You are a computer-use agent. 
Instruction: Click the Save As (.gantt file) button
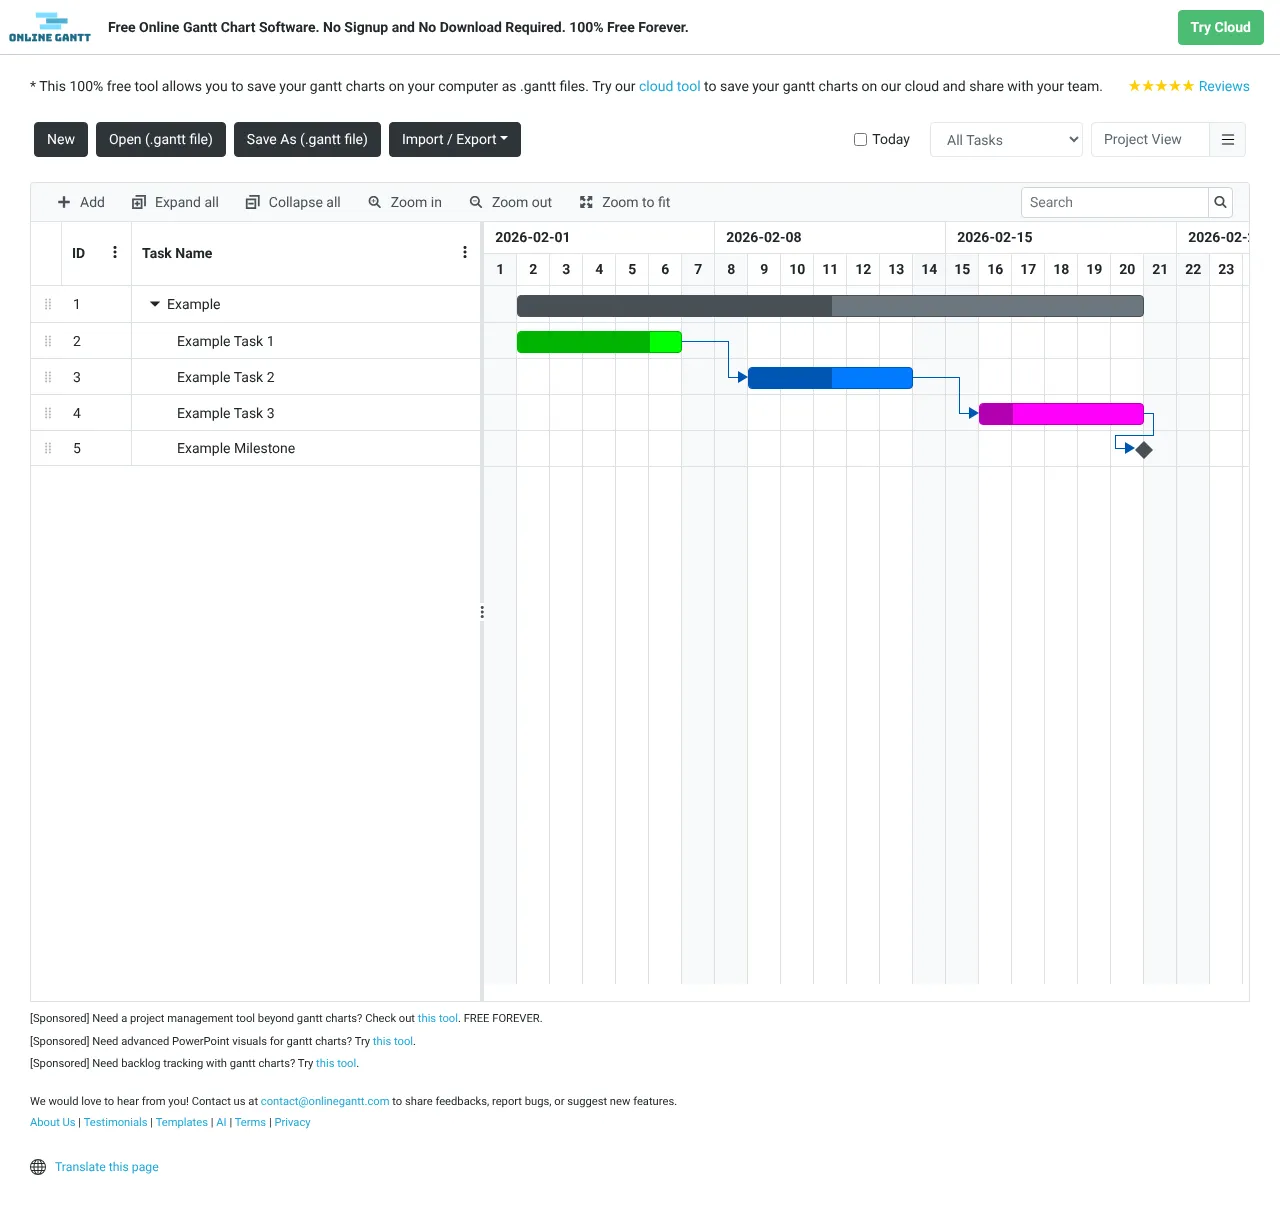click(x=307, y=139)
